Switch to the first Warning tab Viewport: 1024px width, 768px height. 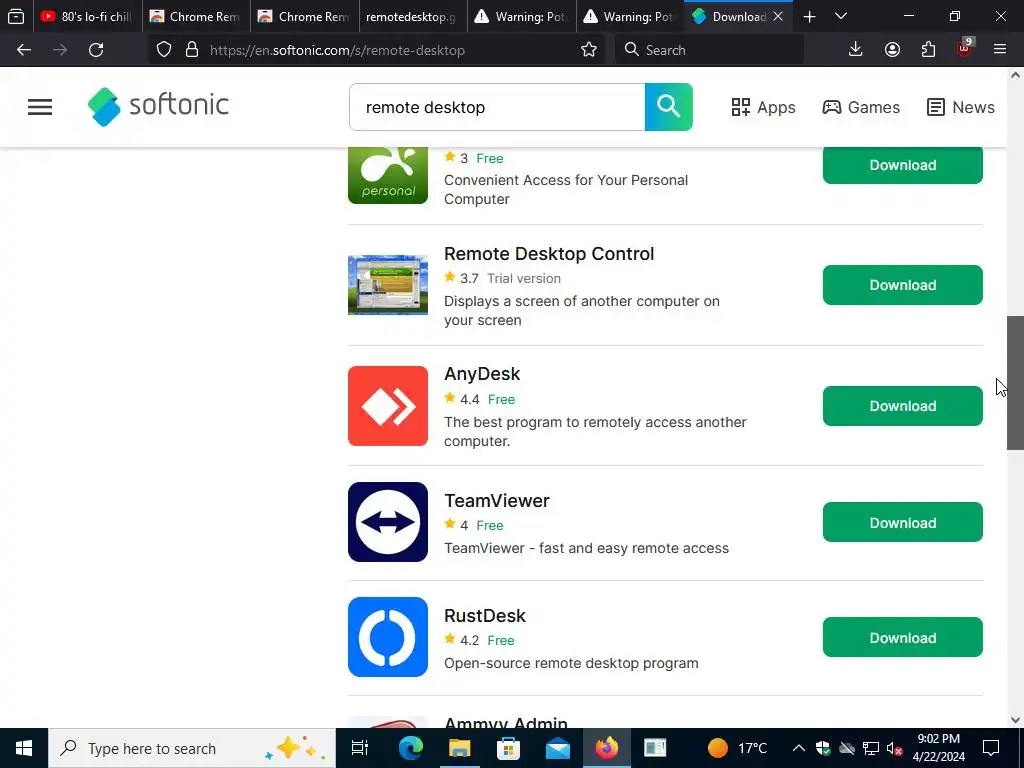(521, 16)
